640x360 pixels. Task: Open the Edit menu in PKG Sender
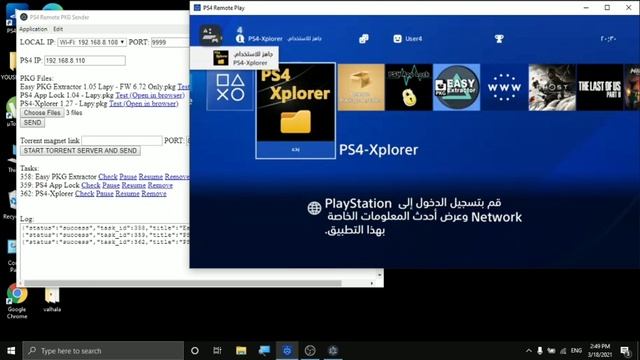click(x=58, y=29)
